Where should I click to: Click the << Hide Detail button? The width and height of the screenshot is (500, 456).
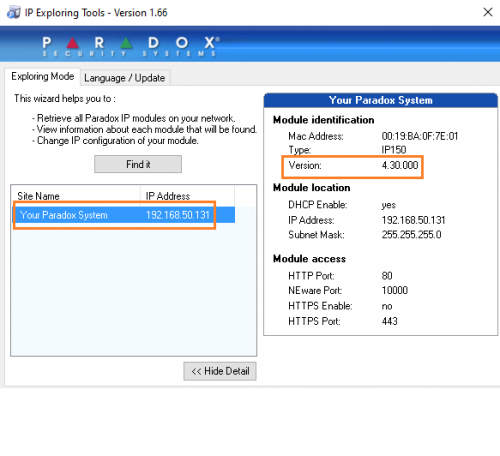click(x=220, y=371)
